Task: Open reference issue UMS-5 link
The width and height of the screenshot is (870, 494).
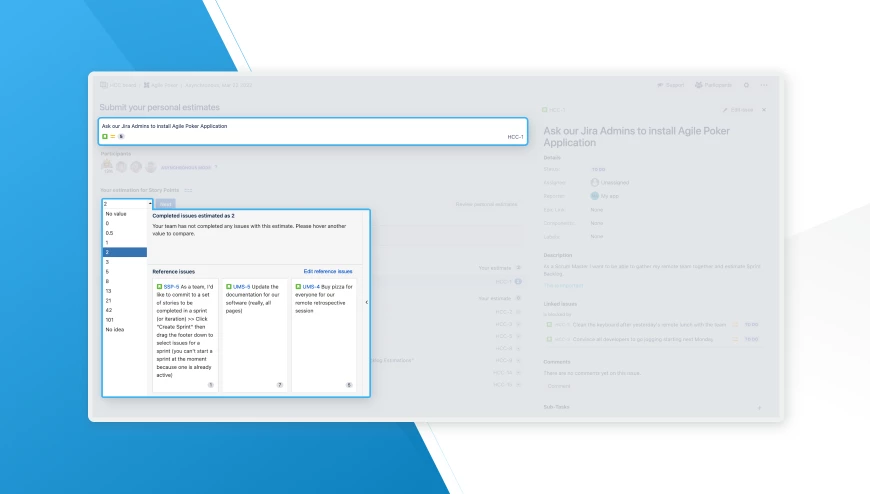Action: [241, 287]
